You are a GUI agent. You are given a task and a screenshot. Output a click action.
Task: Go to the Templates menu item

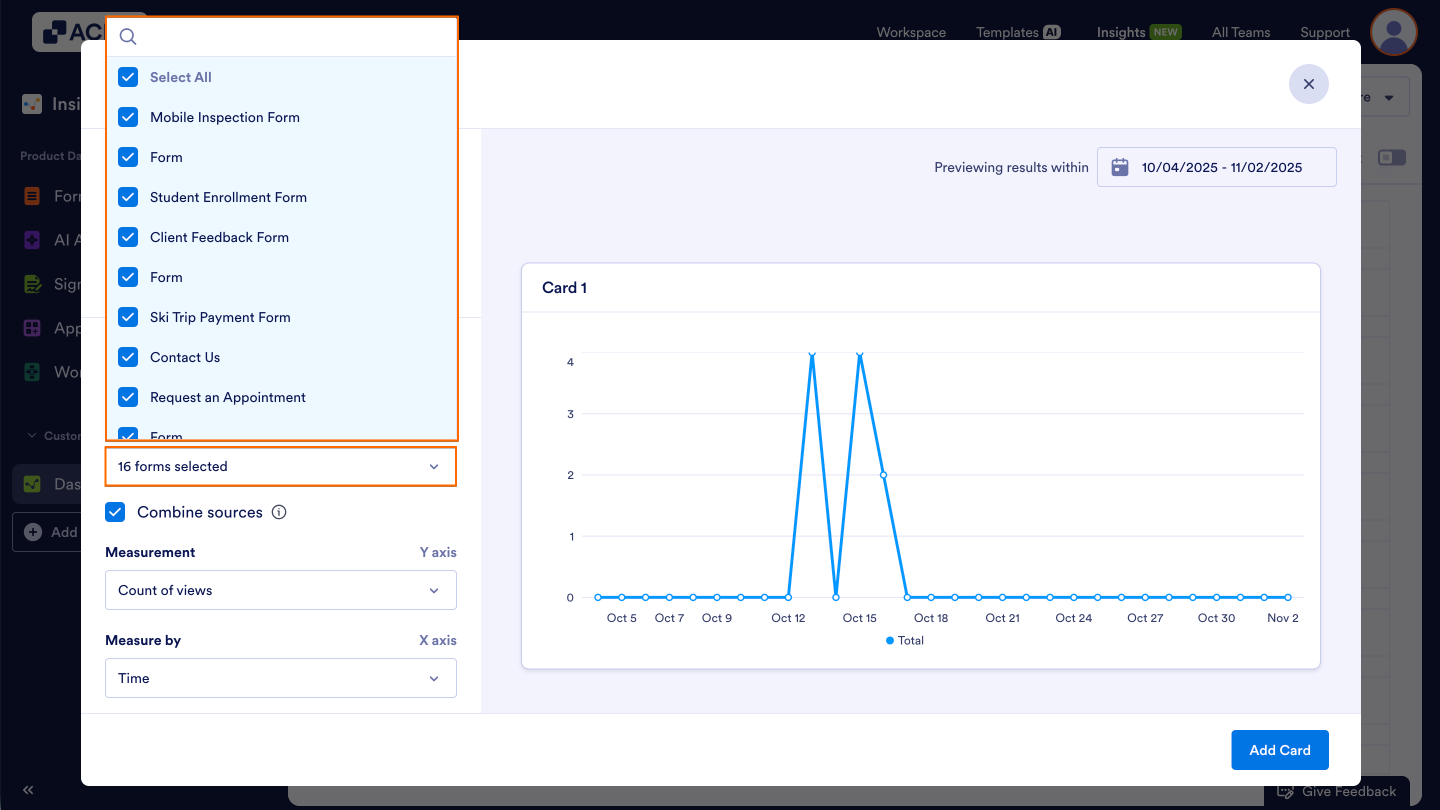(x=1009, y=32)
